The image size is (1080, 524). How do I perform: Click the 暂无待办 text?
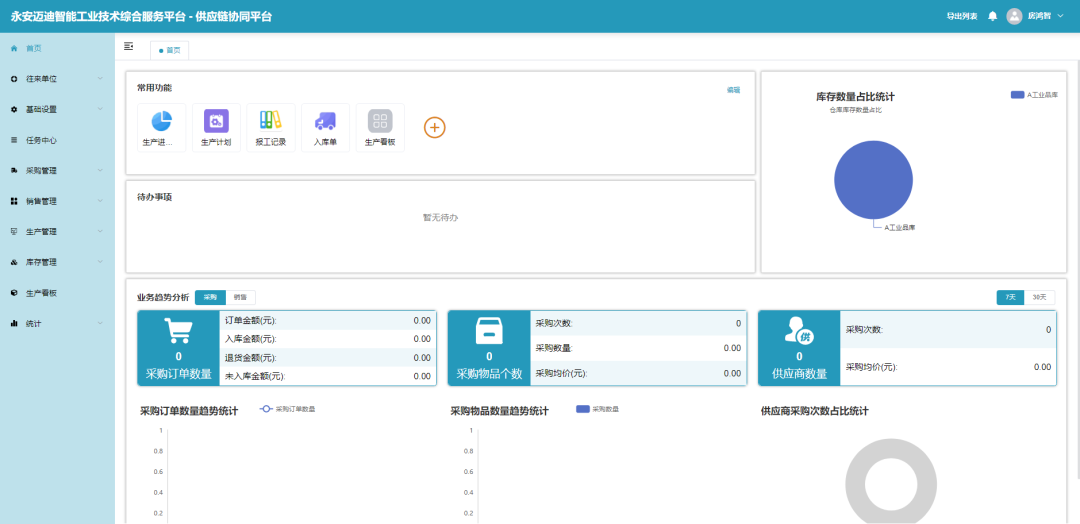[440, 218]
